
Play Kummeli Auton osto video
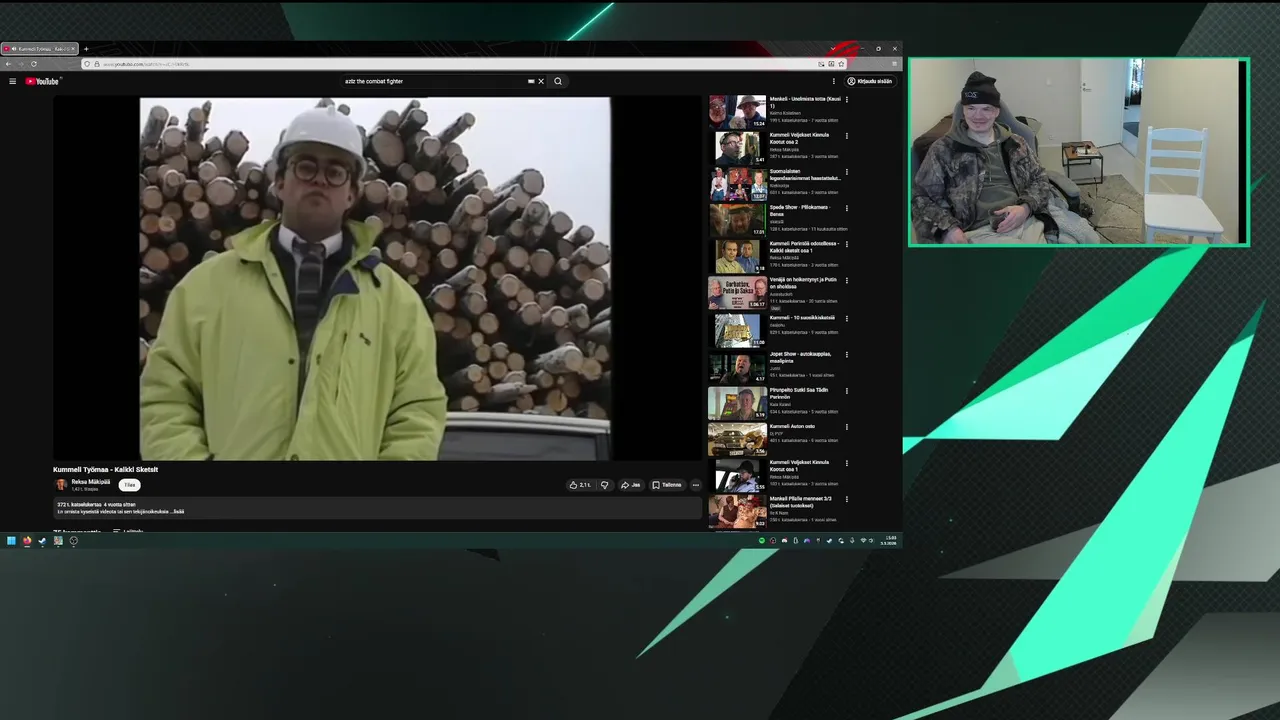tap(737, 439)
